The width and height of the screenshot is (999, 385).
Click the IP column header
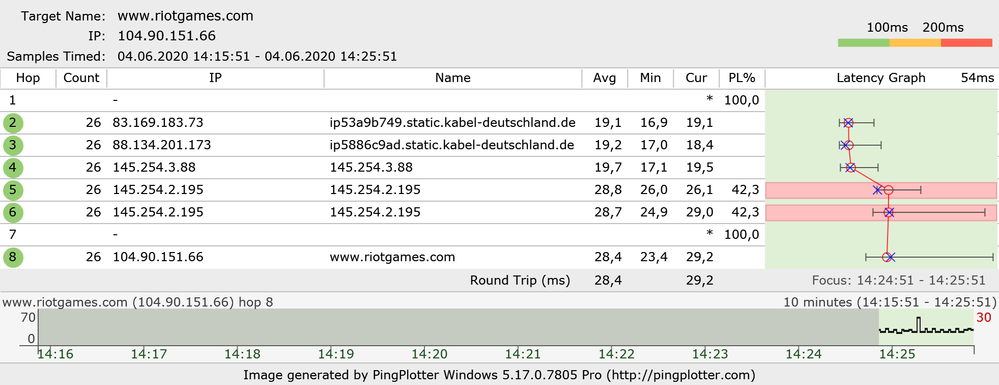point(215,78)
